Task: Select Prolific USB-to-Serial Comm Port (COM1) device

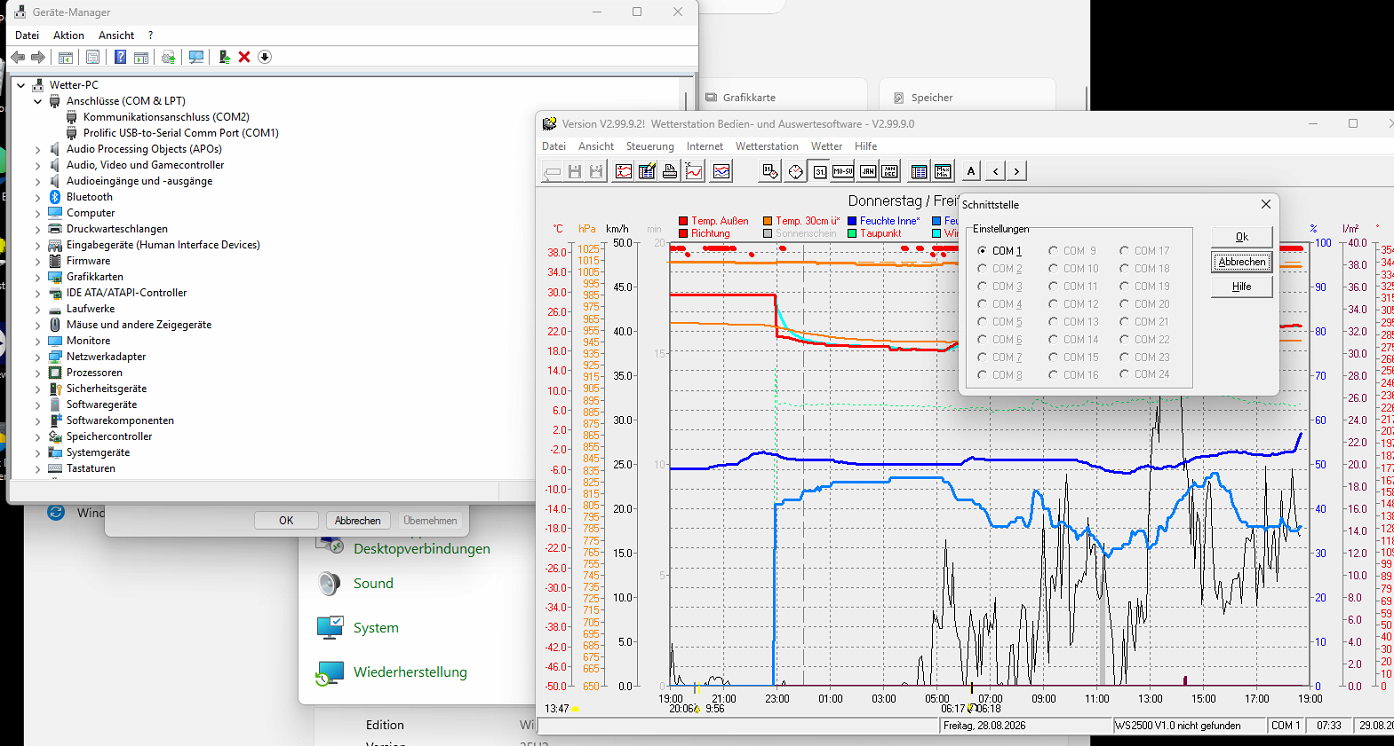Action: pyautogui.click(x=181, y=133)
